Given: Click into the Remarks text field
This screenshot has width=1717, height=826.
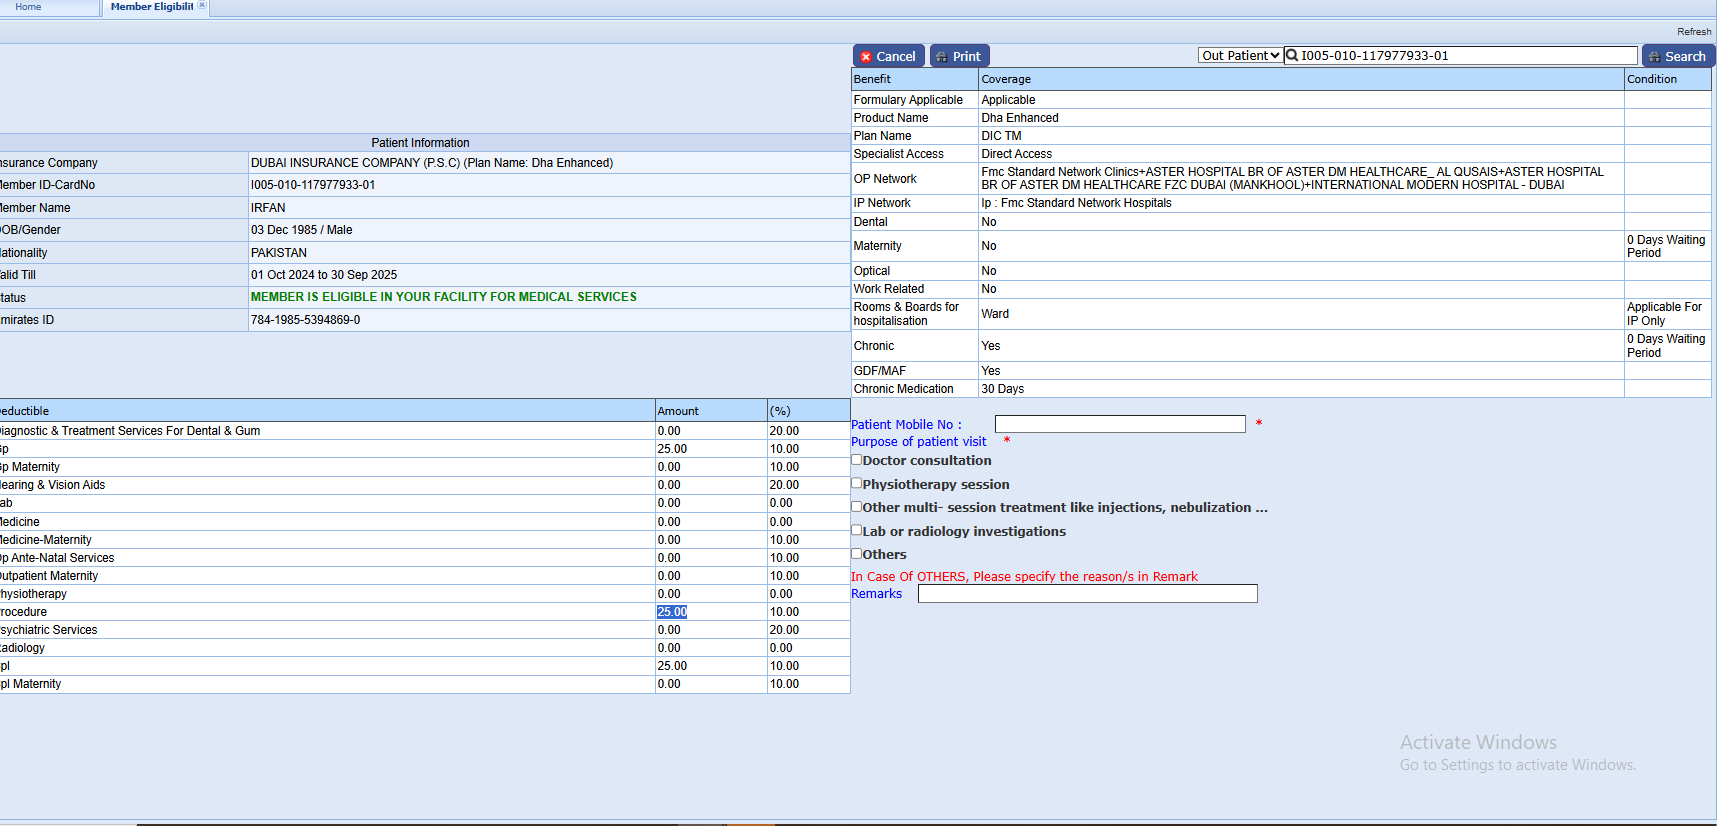Looking at the screenshot, I should (x=1087, y=594).
